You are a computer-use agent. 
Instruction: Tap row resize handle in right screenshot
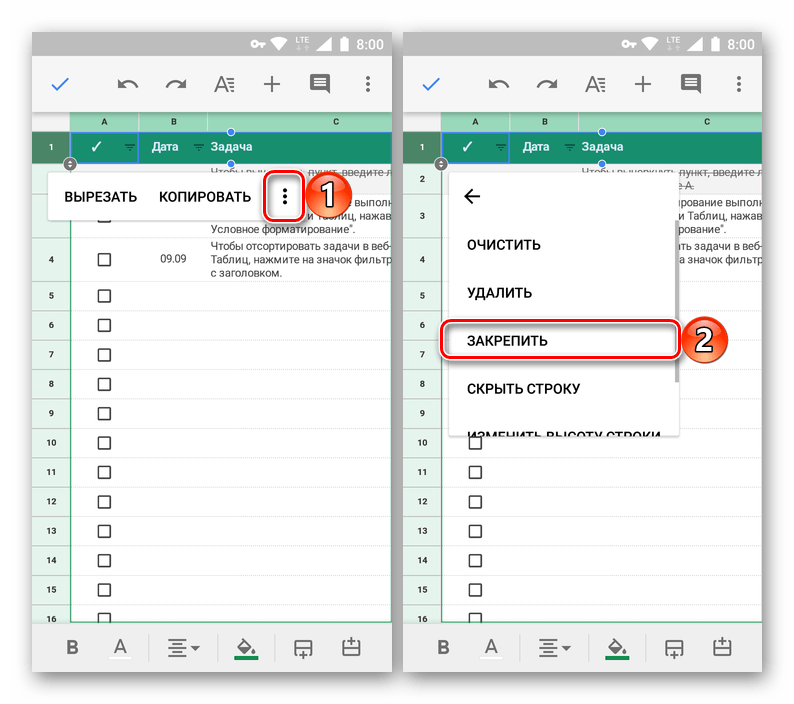coord(441,164)
